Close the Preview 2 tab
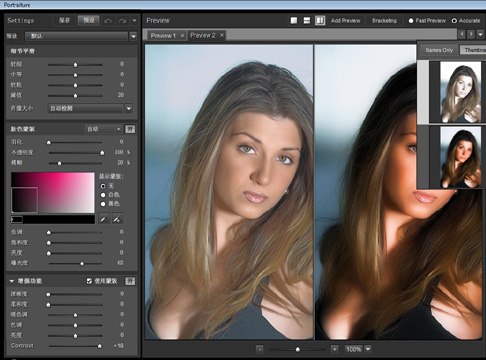Viewport: 486px width, 360px height. 222,35
